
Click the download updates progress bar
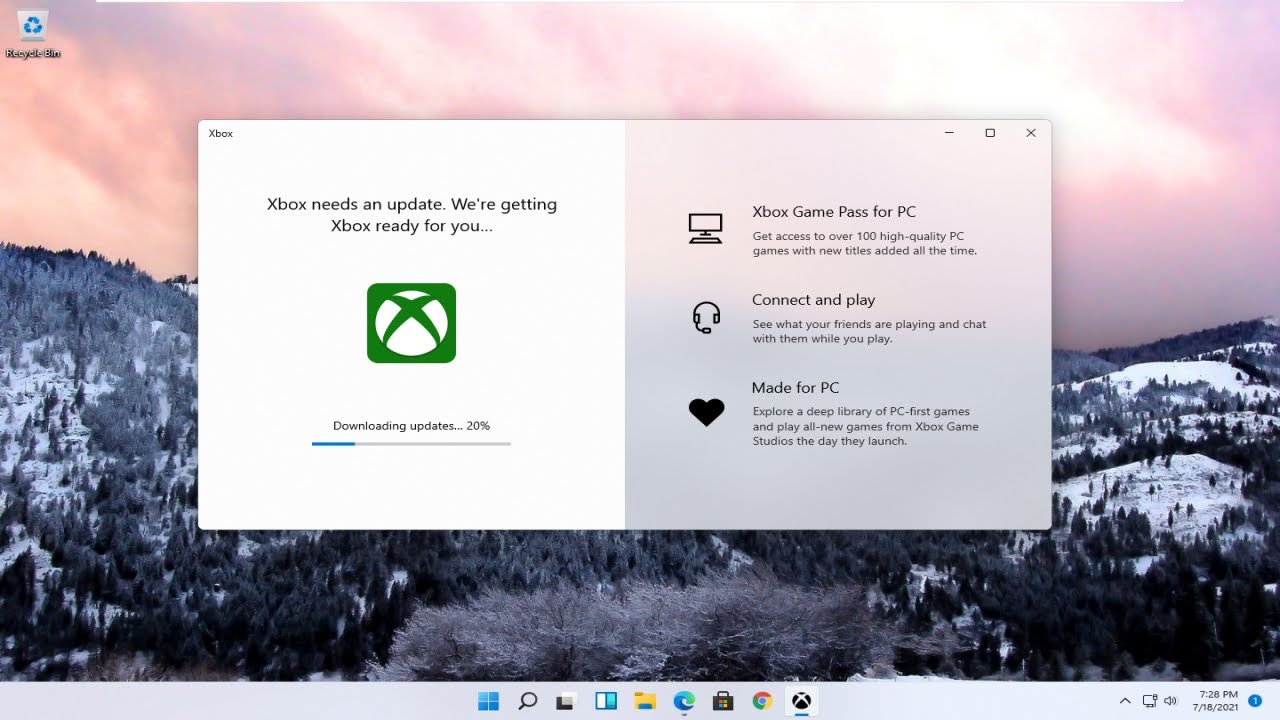(411, 443)
